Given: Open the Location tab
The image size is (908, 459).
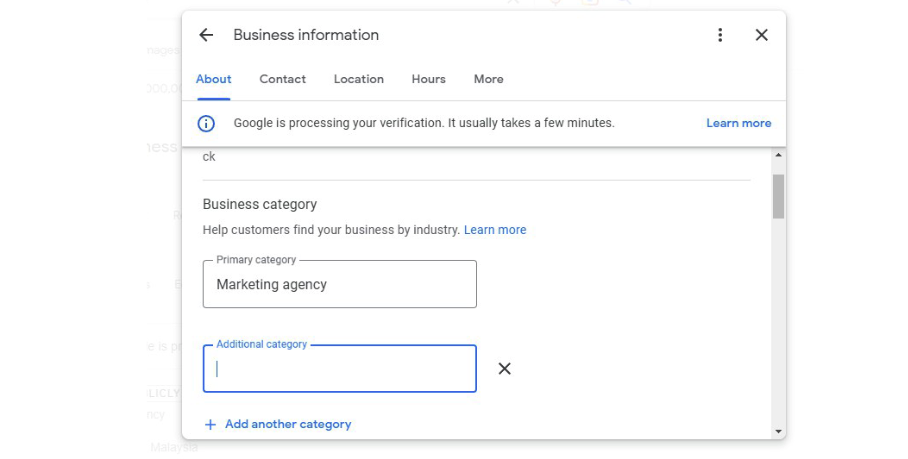Looking at the screenshot, I should click(359, 79).
